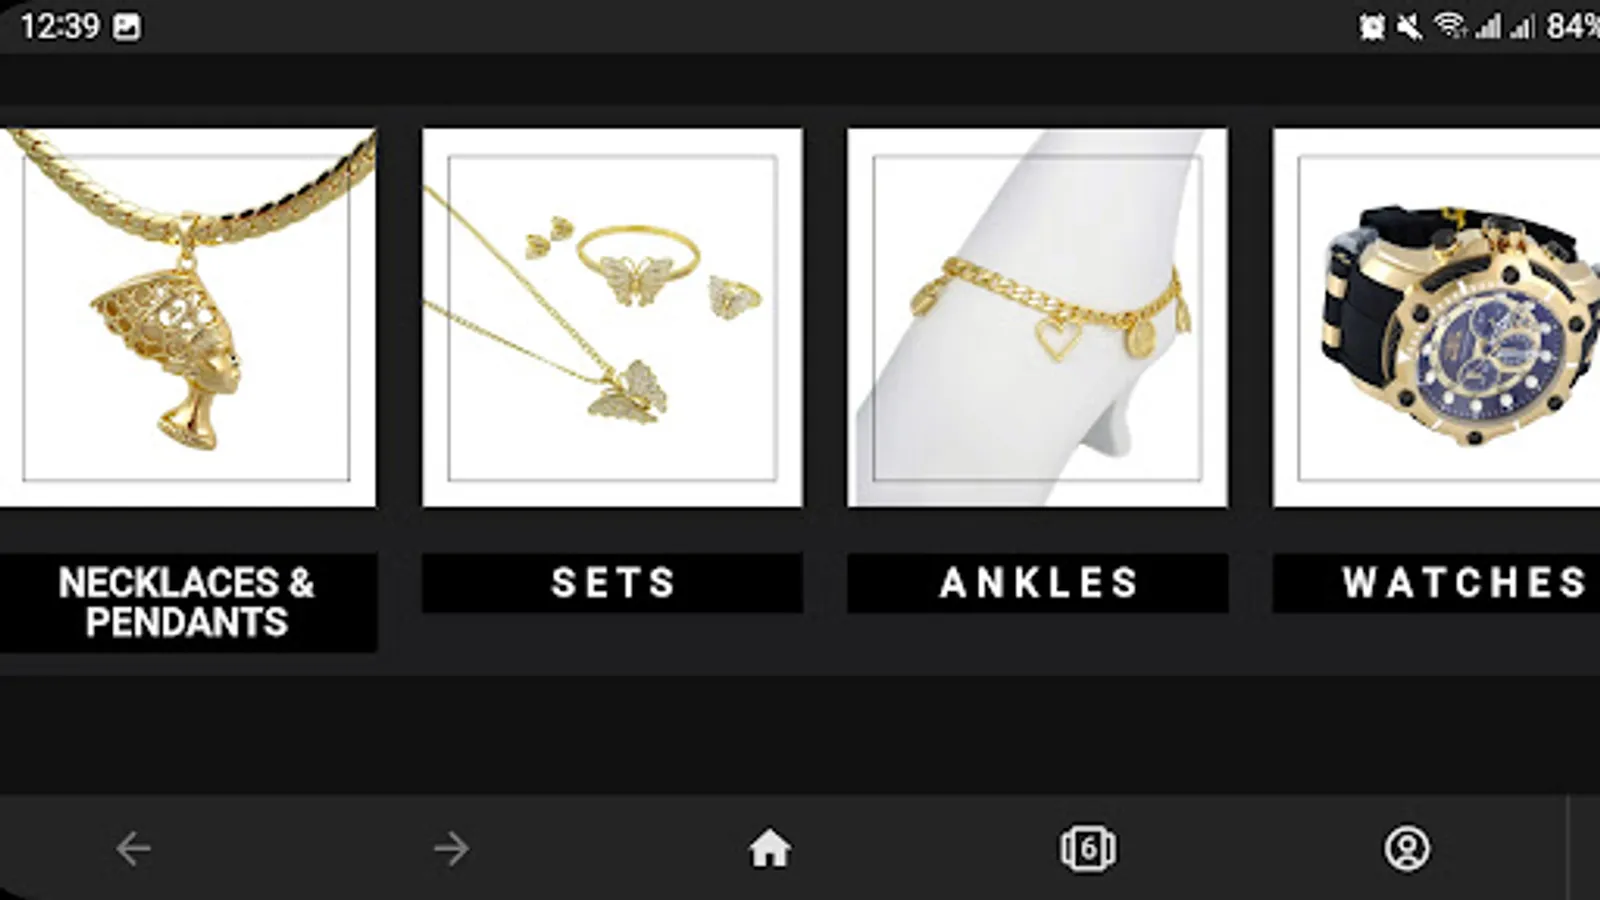Select the gold and black watch image
This screenshot has width=1600, height=900.
1437,317
